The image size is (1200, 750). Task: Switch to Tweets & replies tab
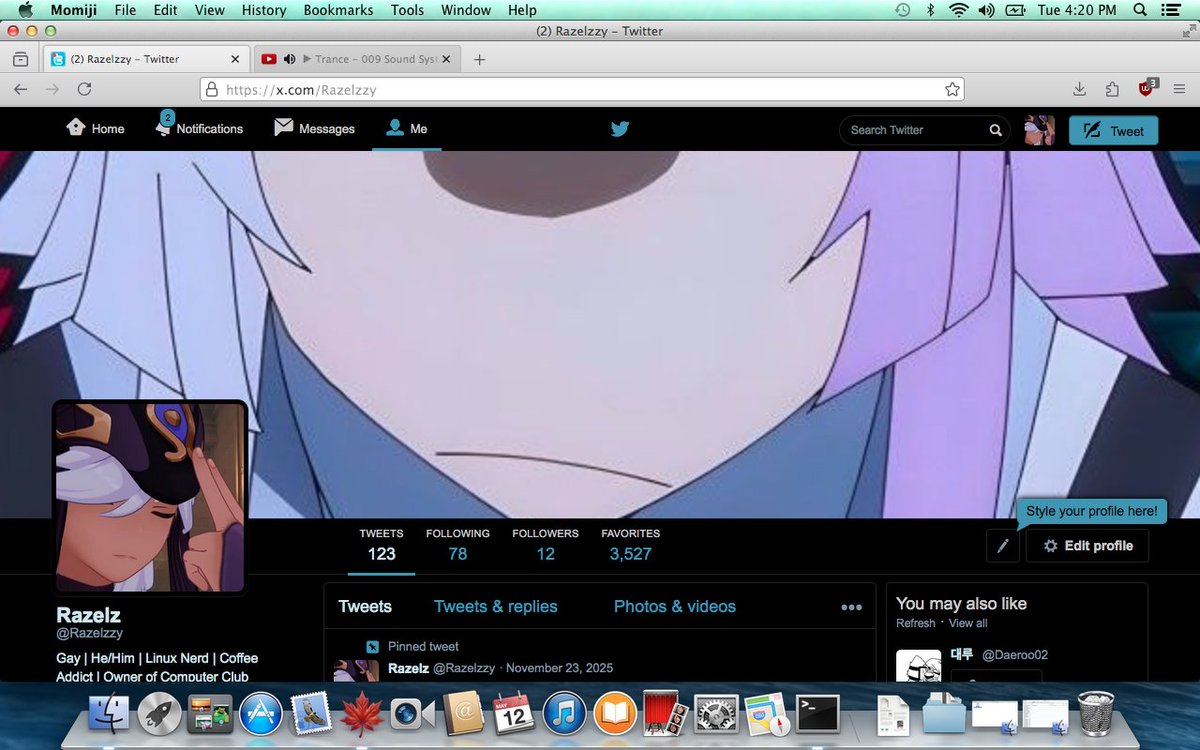[x=496, y=606]
